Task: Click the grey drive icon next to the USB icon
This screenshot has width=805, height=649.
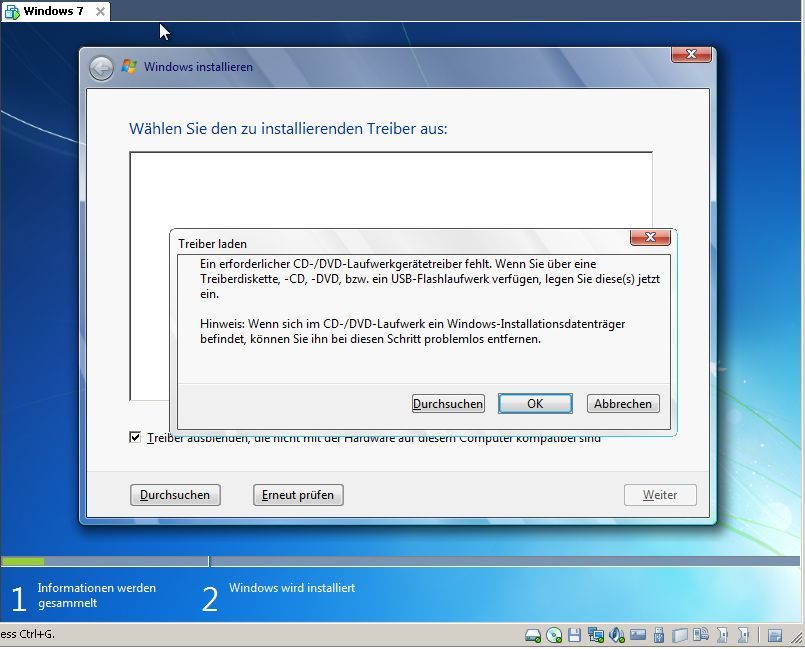Action: [x=680, y=636]
